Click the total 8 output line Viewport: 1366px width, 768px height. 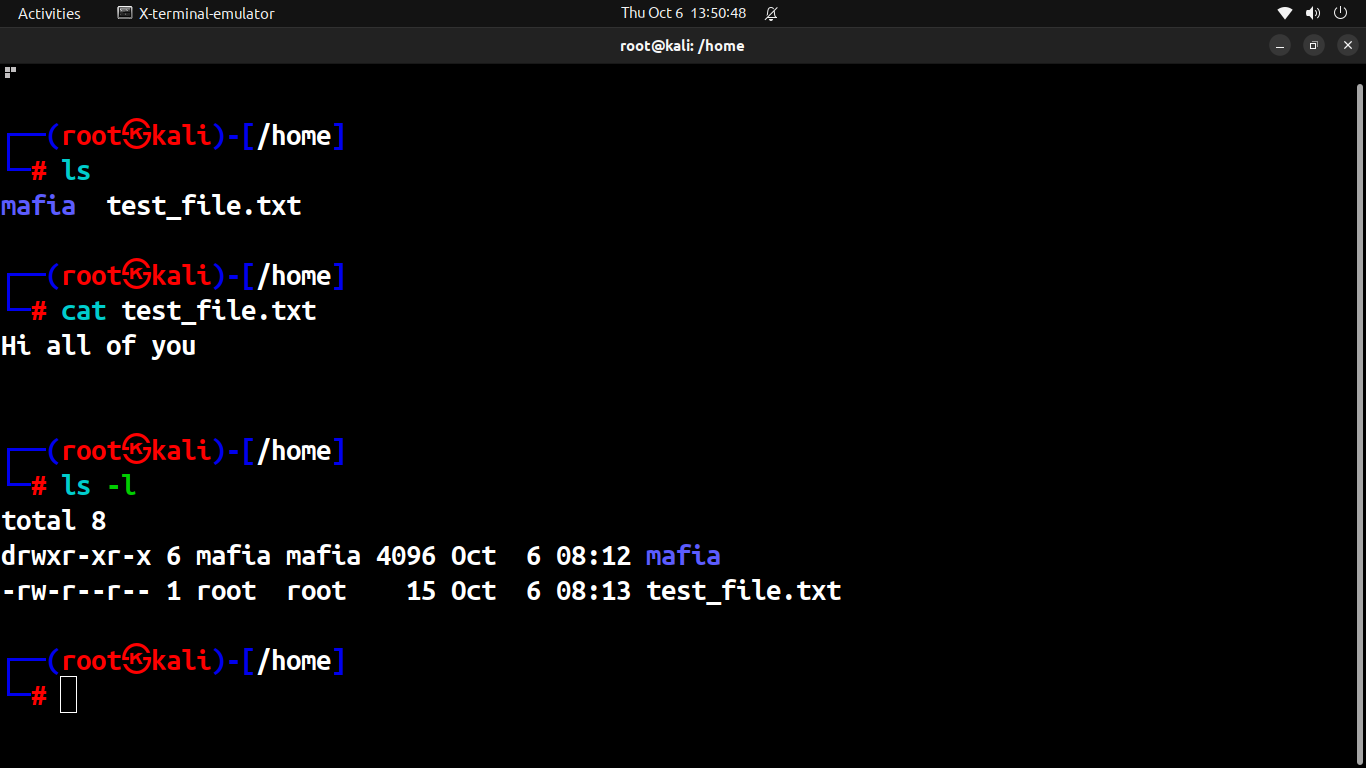[x=55, y=520]
